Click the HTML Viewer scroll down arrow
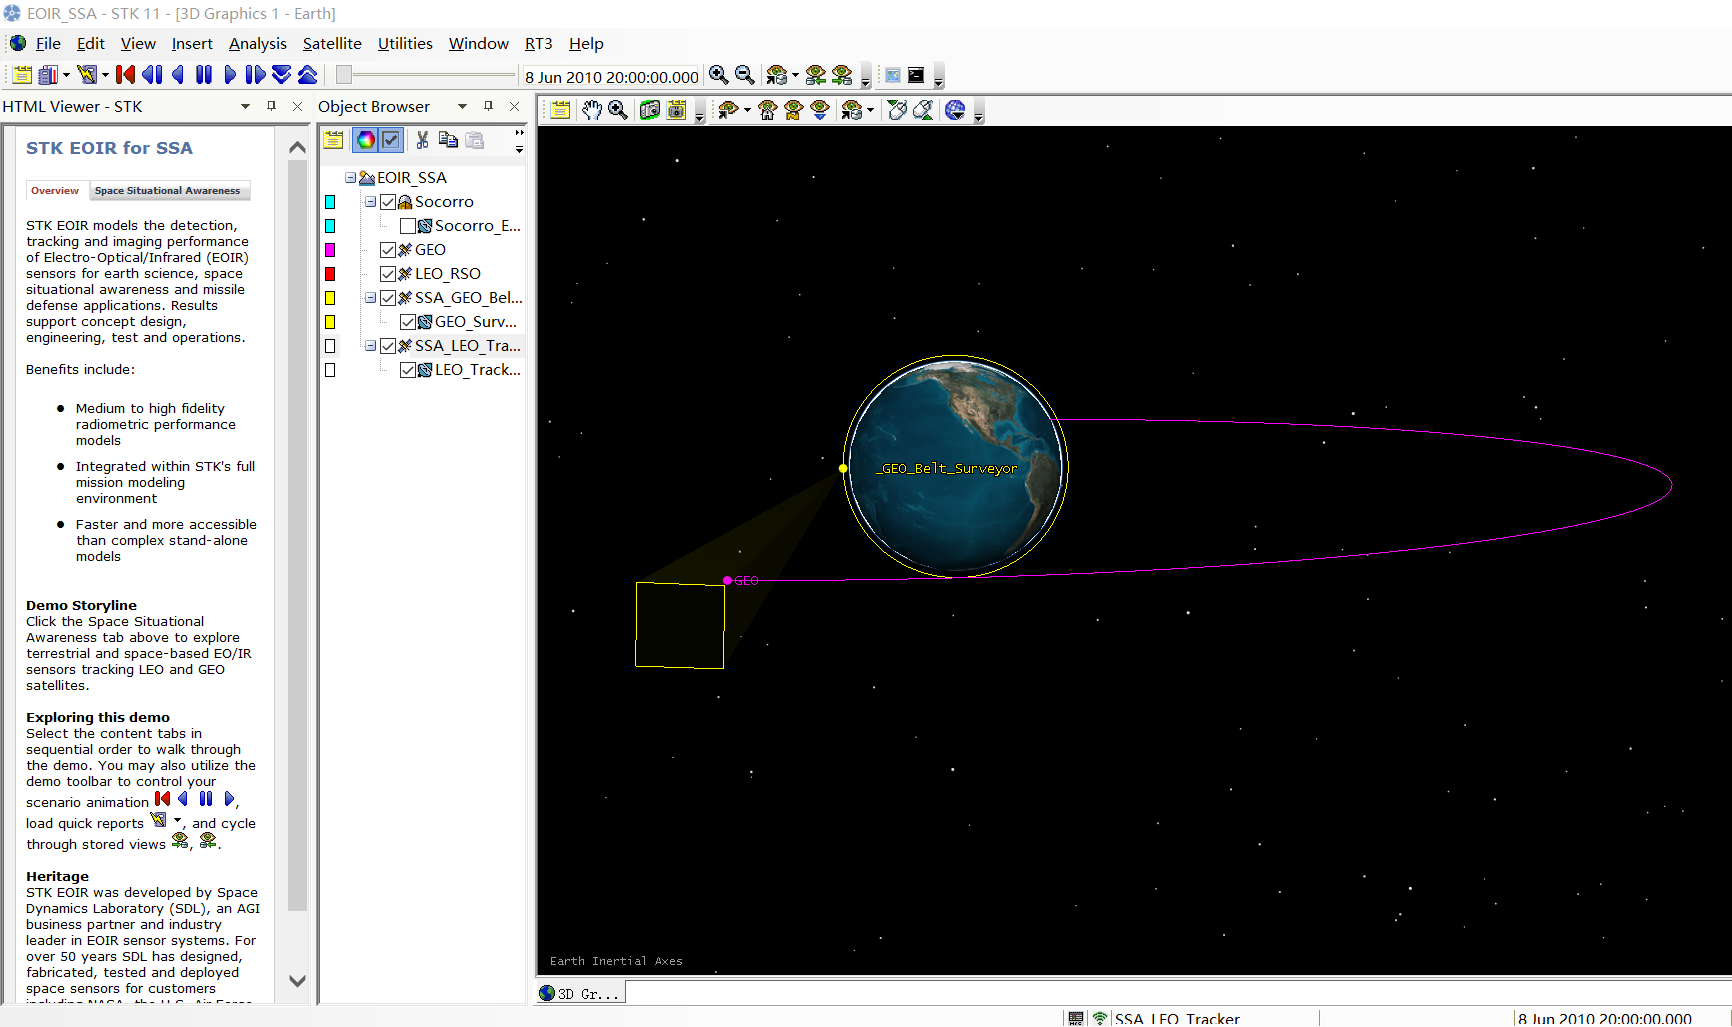 coord(297,981)
